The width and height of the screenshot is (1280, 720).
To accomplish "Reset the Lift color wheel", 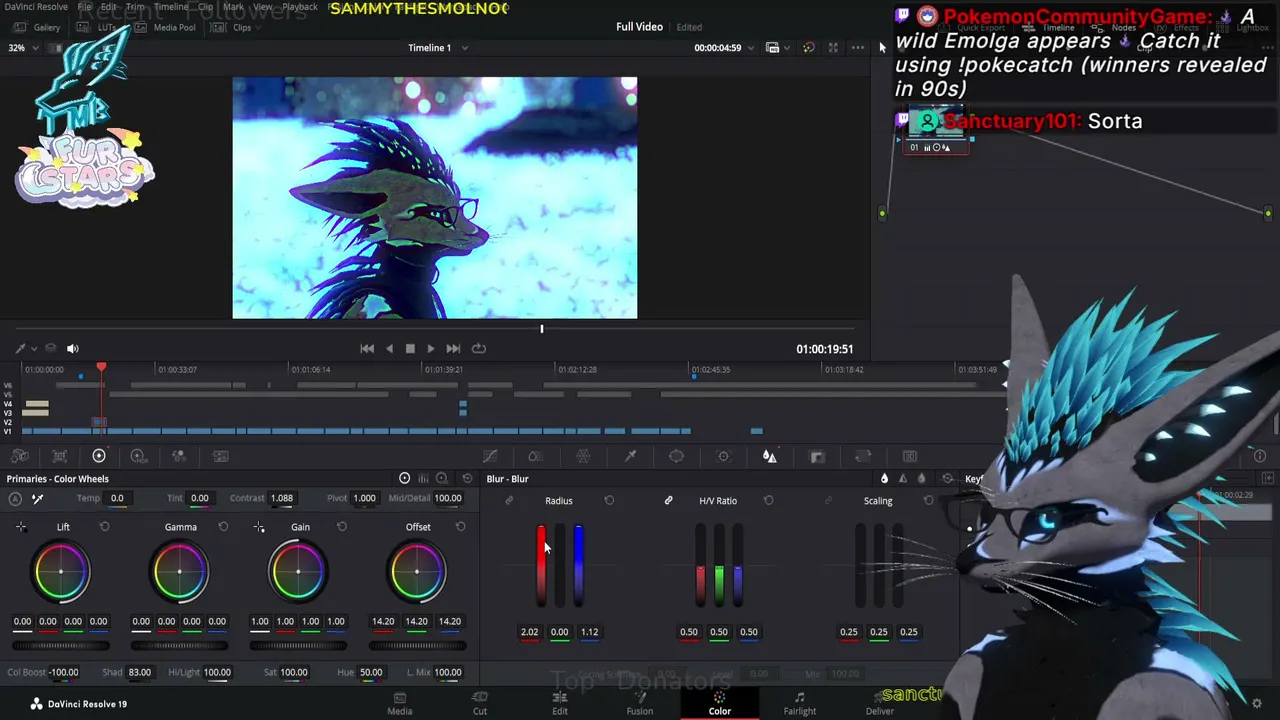I will coord(104,527).
